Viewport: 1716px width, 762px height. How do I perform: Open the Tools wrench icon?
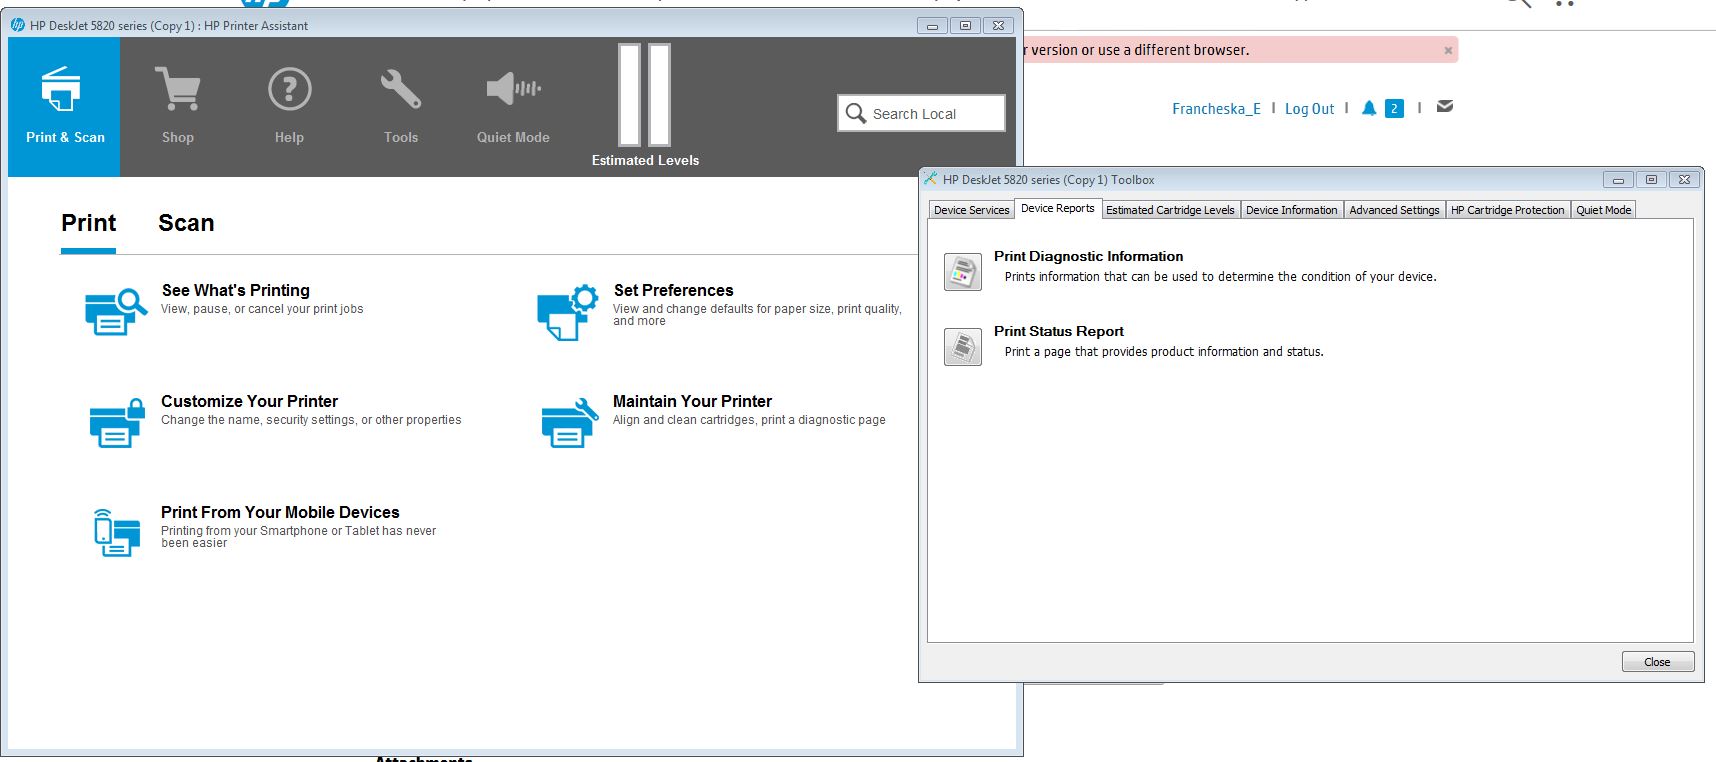tap(401, 89)
